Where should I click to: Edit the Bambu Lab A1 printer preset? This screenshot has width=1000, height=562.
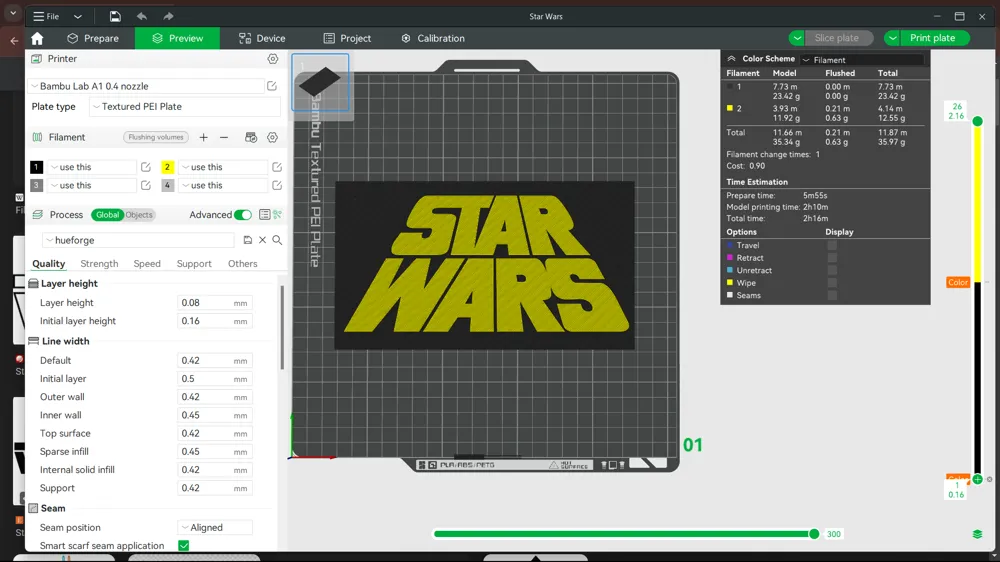(272, 86)
